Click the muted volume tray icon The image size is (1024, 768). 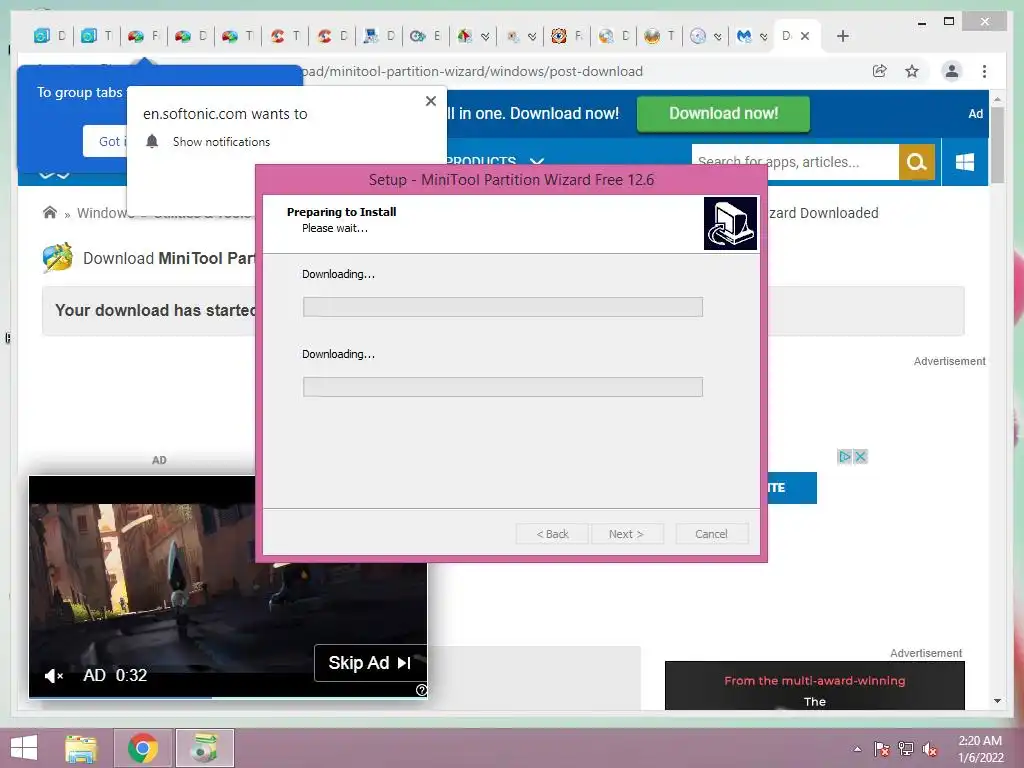coord(930,749)
